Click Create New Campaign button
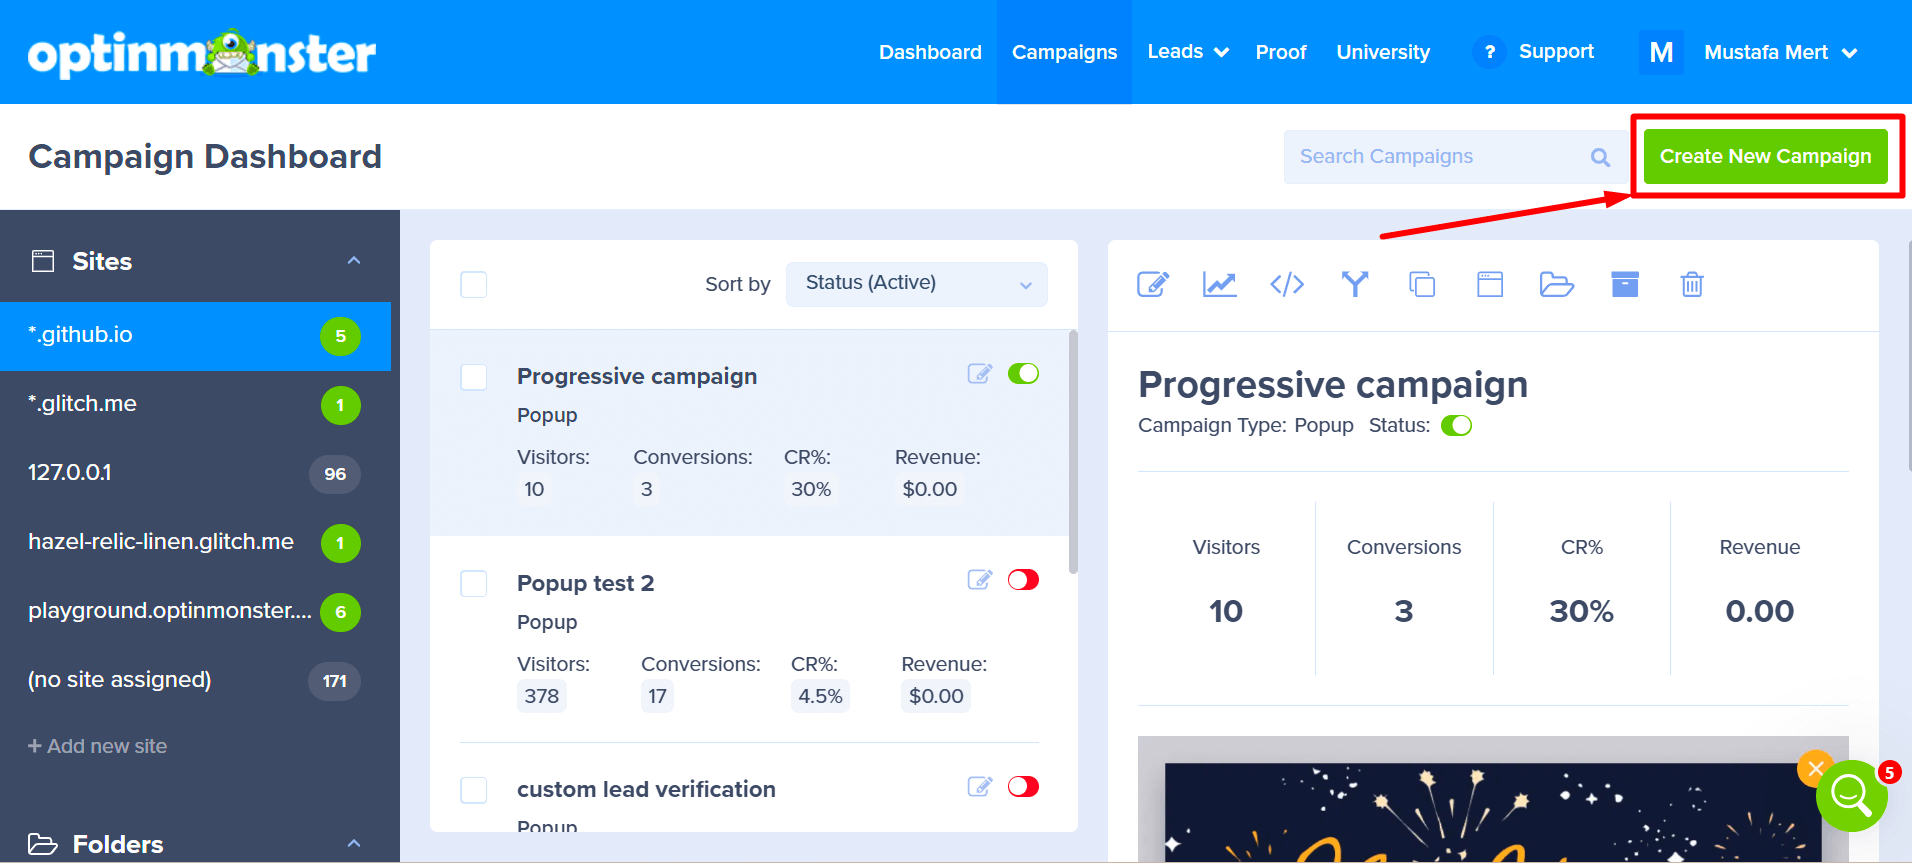The height and width of the screenshot is (863, 1912). click(x=1766, y=156)
